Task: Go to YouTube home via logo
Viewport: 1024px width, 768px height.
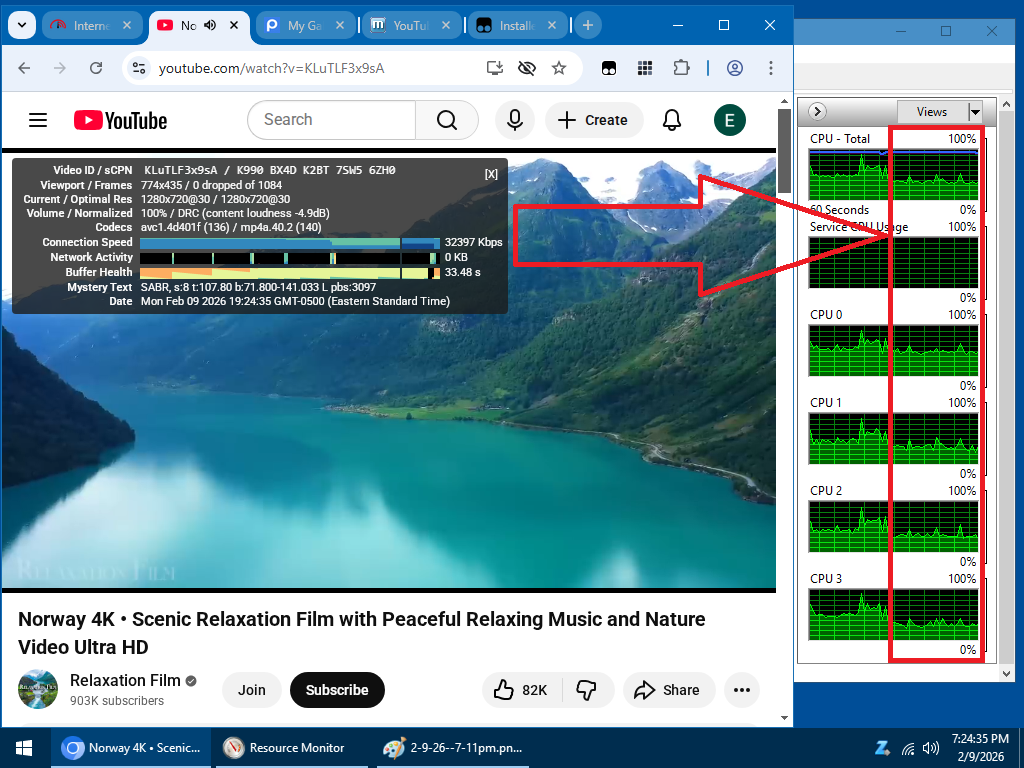Action: click(x=120, y=120)
